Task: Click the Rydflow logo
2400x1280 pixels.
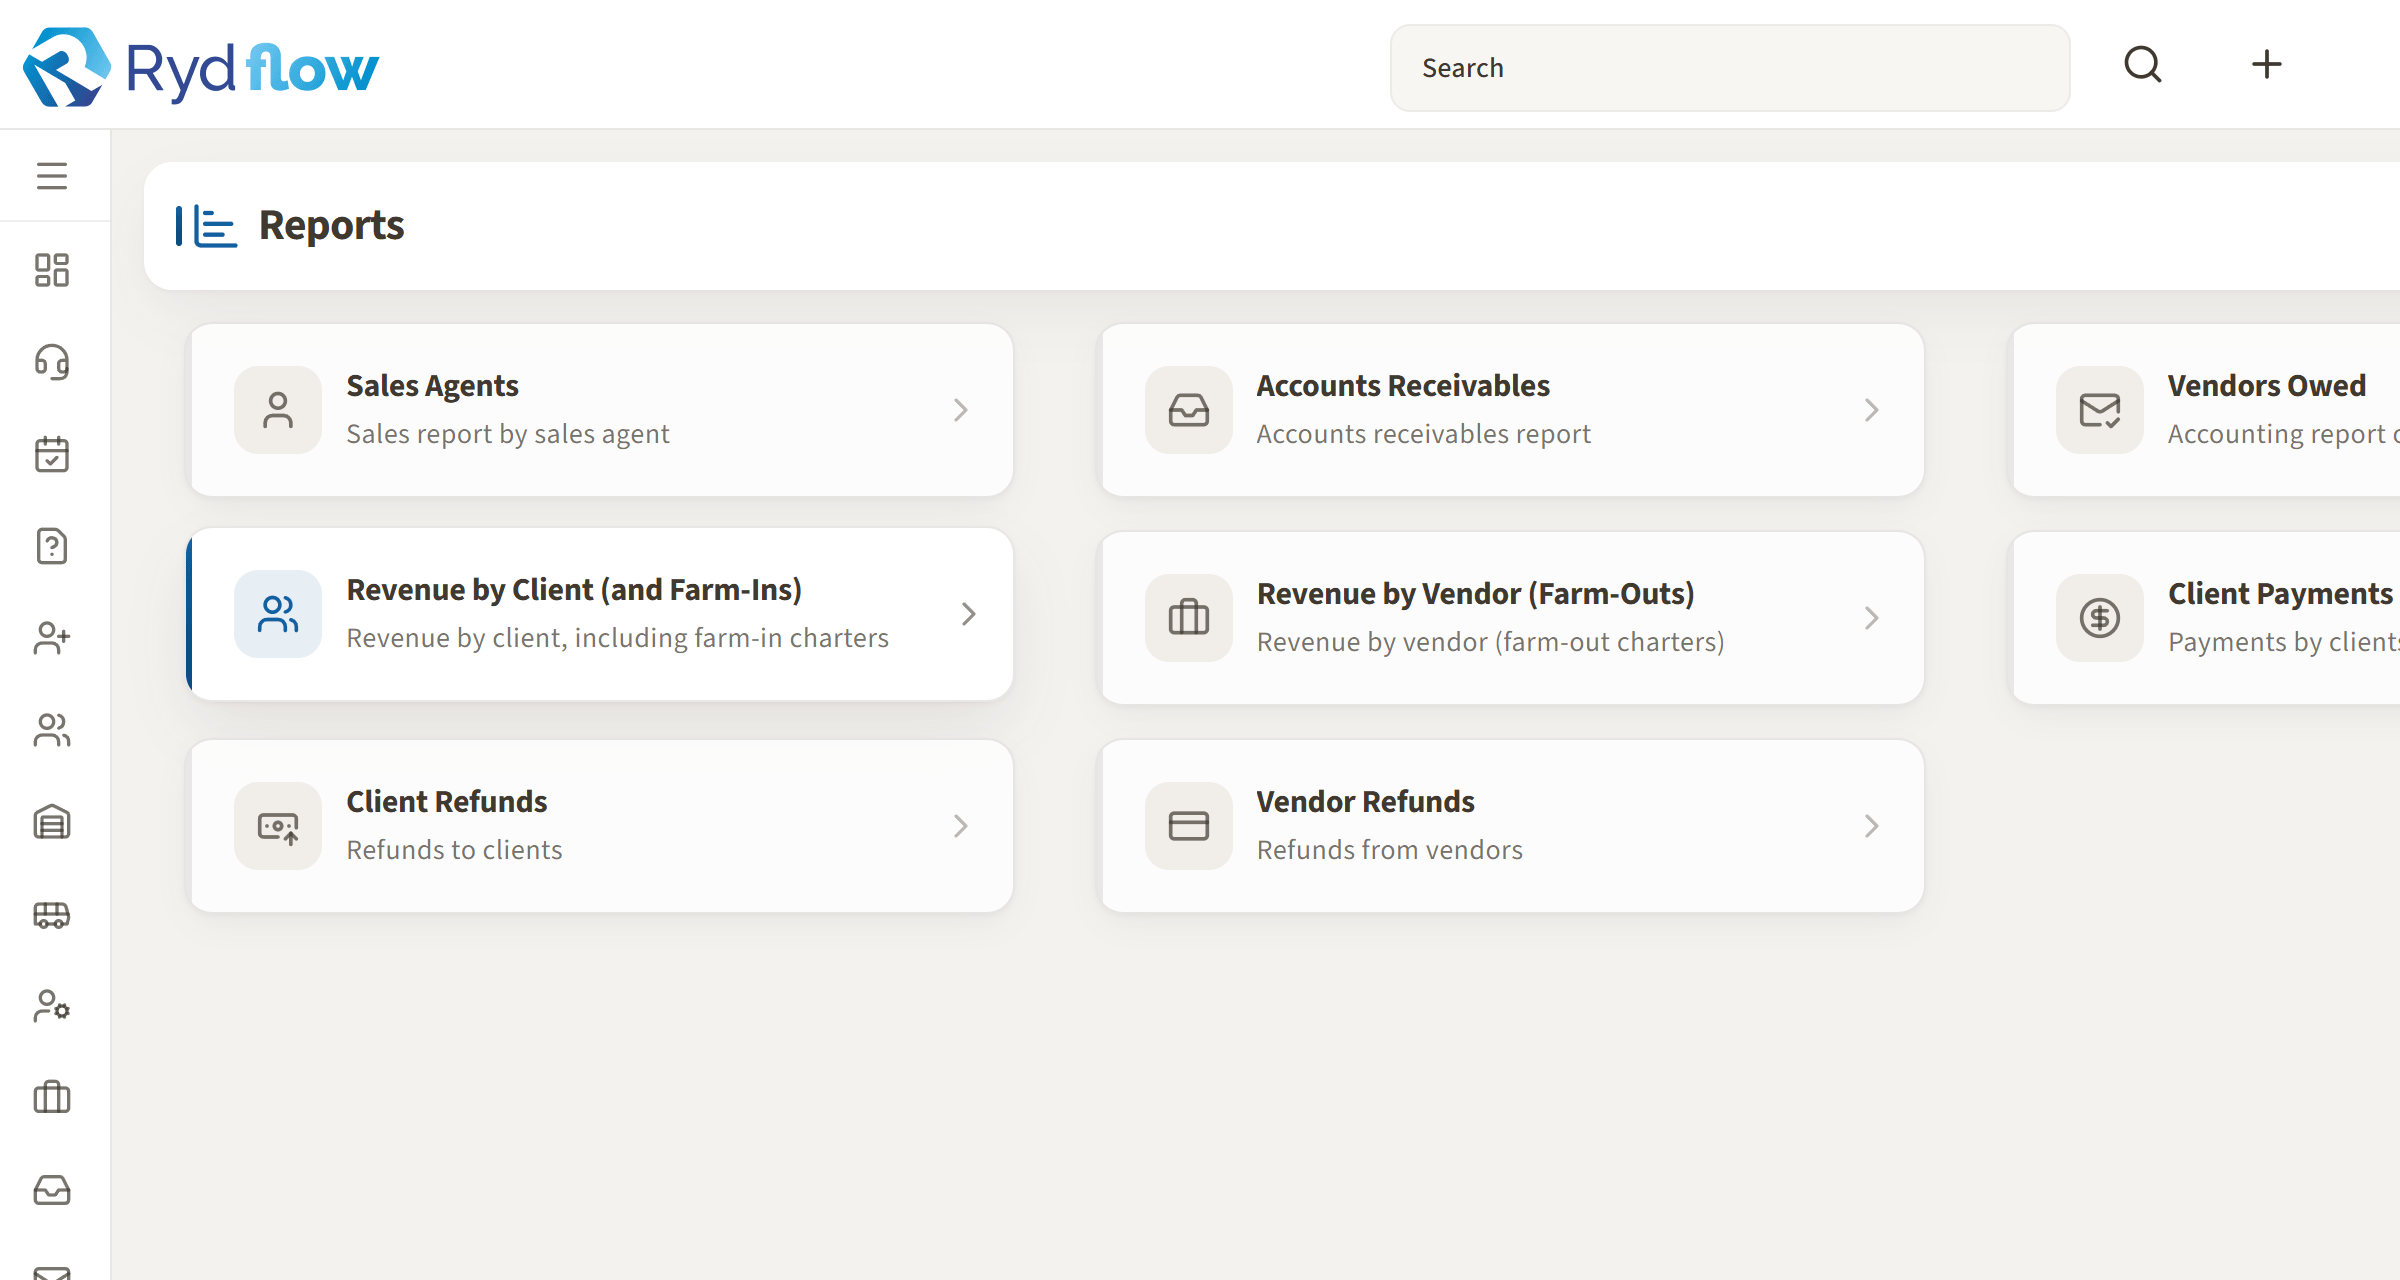Action: pos(200,67)
